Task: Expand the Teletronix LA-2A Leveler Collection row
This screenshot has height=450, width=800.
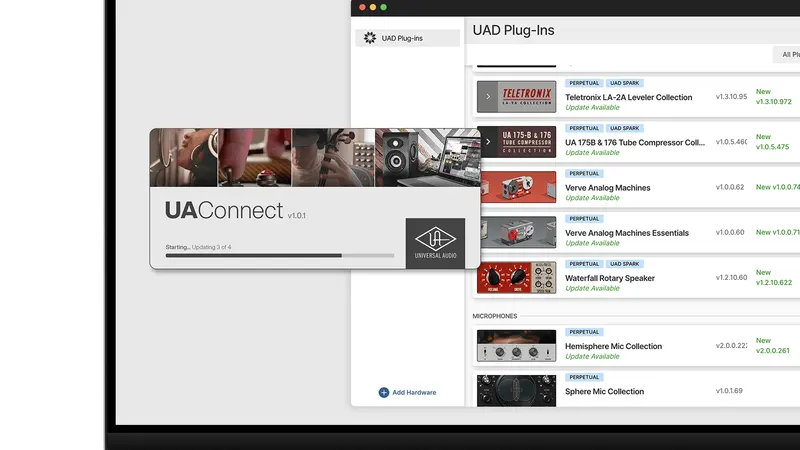Action: pyautogui.click(x=488, y=96)
